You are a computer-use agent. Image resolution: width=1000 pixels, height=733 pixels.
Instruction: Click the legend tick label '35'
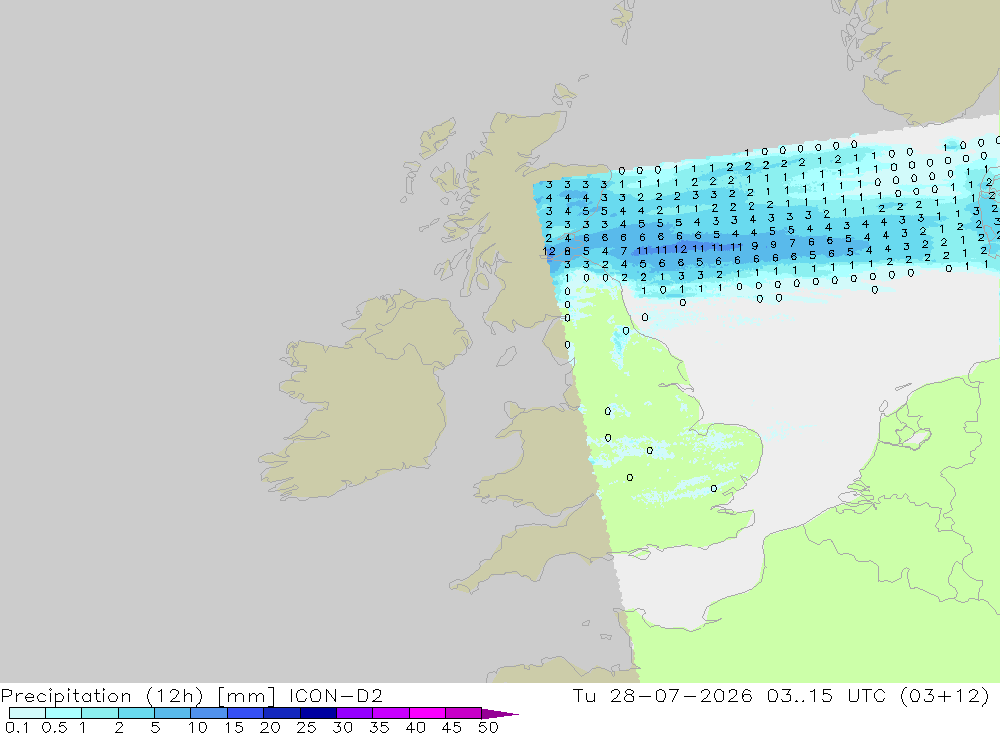[379, 727]
